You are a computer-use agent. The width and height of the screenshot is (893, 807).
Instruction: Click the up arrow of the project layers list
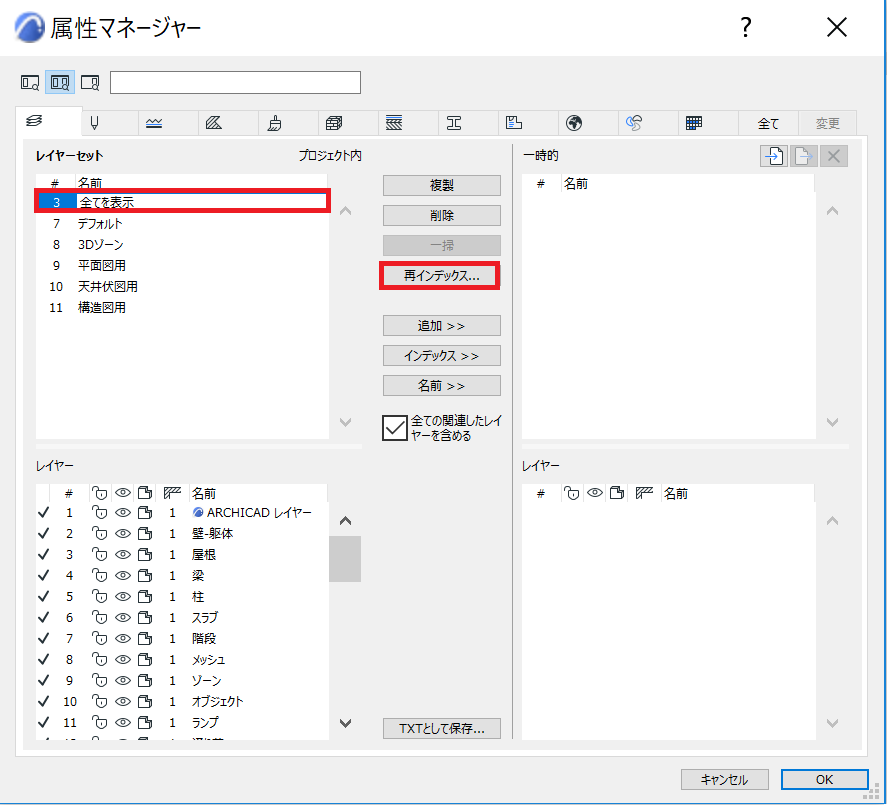[345, 521]
